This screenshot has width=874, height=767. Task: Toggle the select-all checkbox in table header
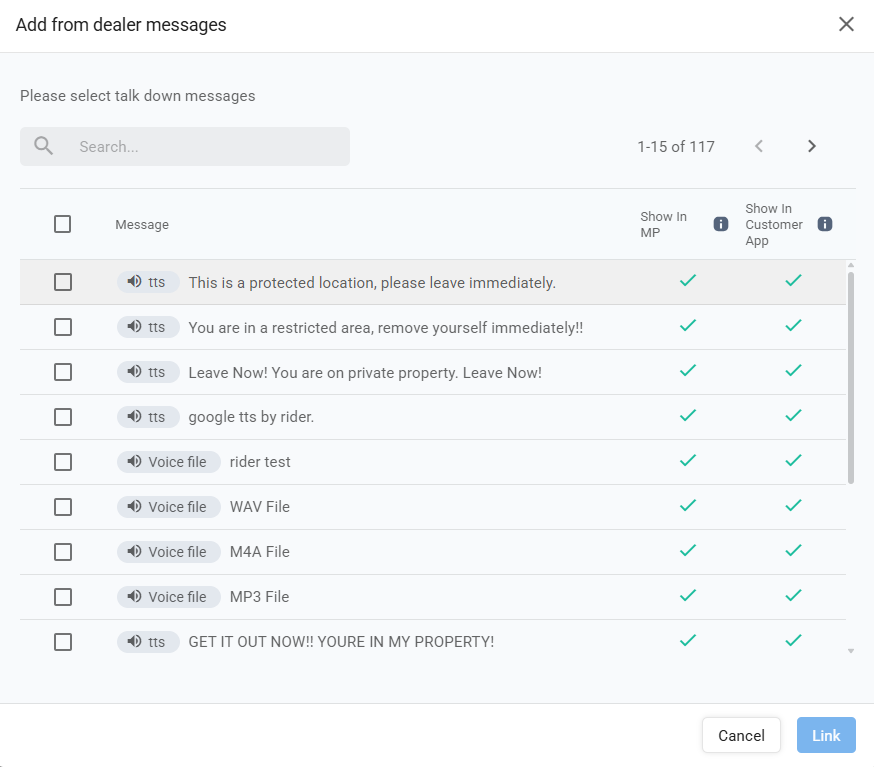[62, 224]
